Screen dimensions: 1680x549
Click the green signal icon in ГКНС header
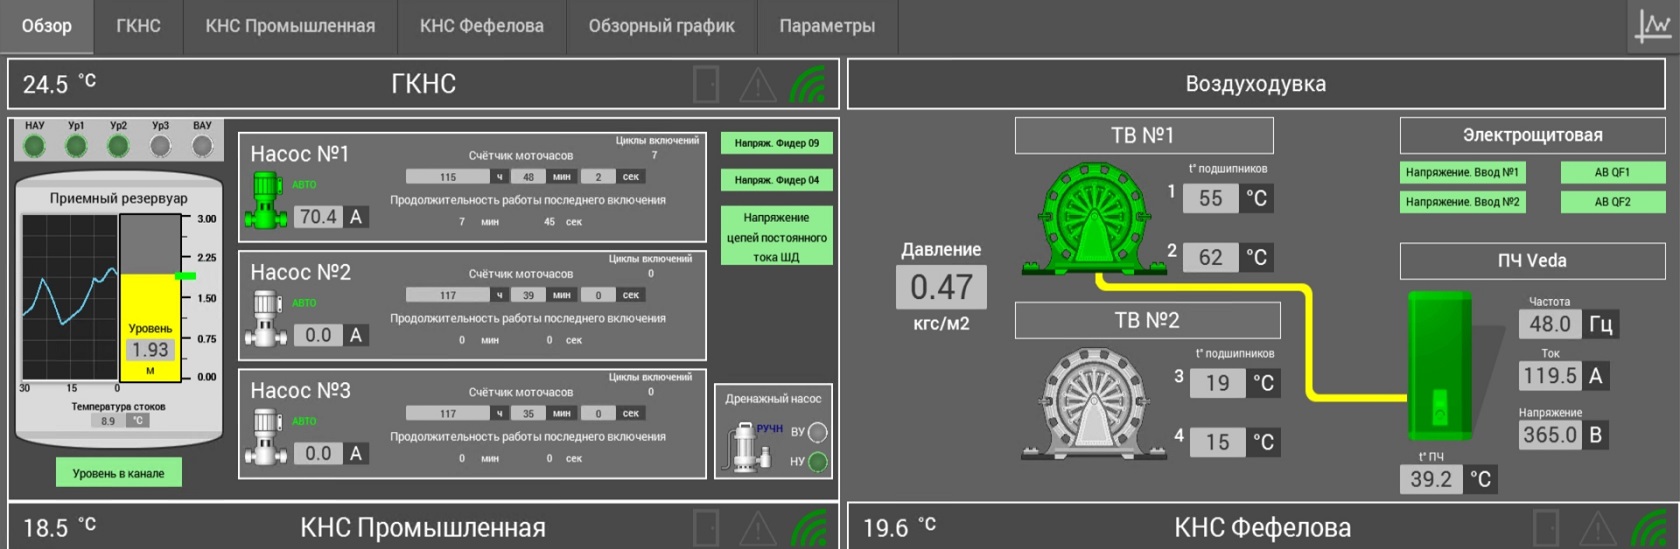[x=808, y=85]
